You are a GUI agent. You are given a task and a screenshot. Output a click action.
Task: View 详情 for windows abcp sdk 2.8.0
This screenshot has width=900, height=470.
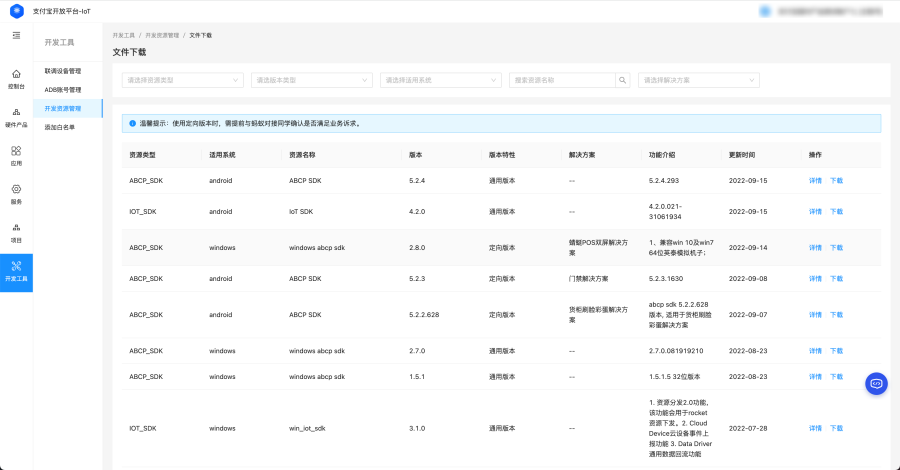pyautogui.click(x=815, y=248)
